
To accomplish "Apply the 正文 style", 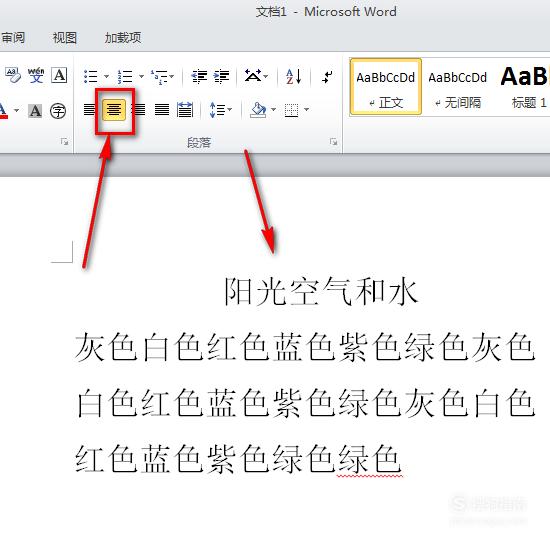I will tap(385, 87).
